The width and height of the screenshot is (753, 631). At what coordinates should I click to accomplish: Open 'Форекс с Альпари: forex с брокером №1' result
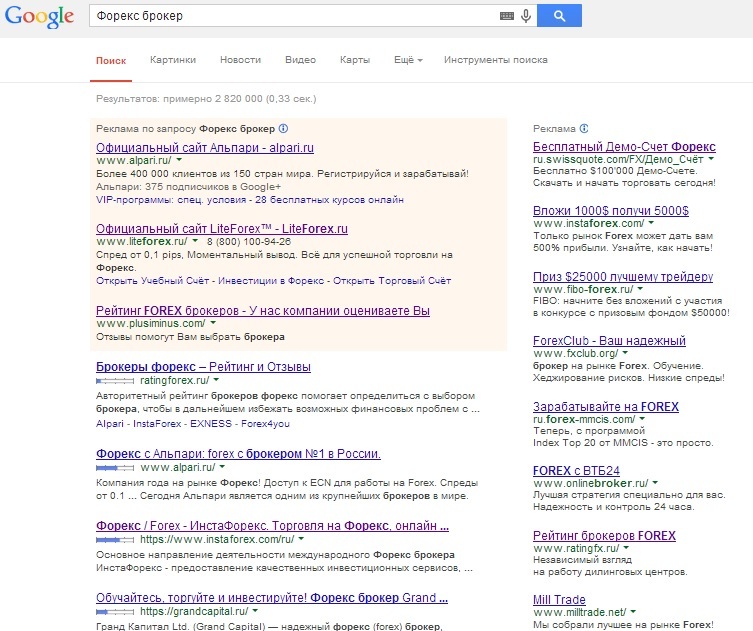pos(238,454)
